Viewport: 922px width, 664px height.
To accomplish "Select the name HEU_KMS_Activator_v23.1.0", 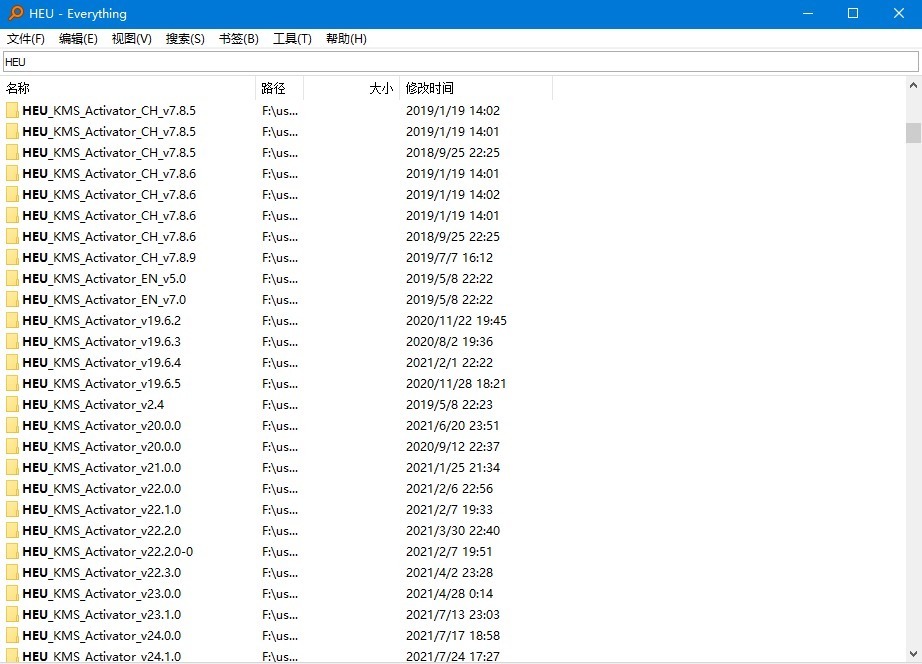I will pos(102,615).
